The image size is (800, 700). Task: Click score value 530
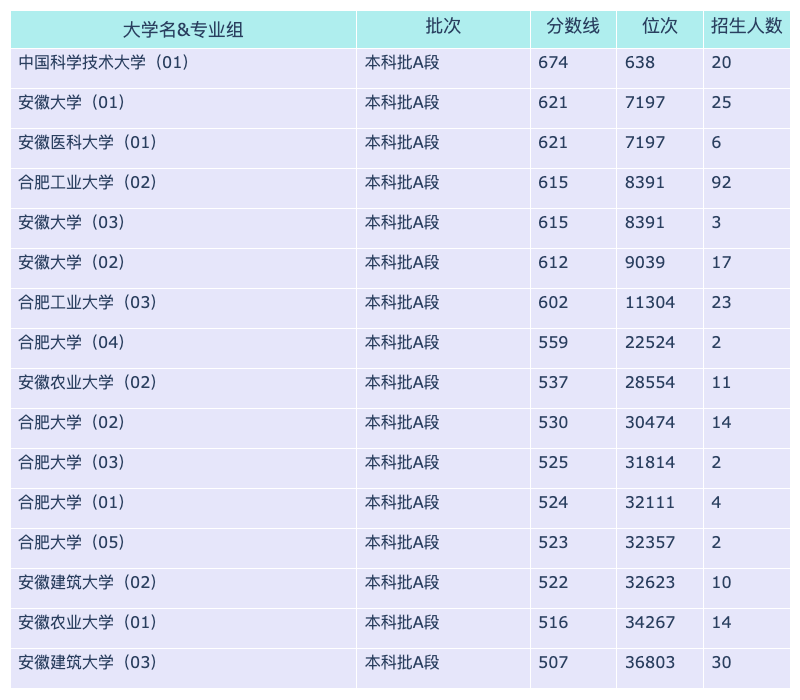point(553,422)
